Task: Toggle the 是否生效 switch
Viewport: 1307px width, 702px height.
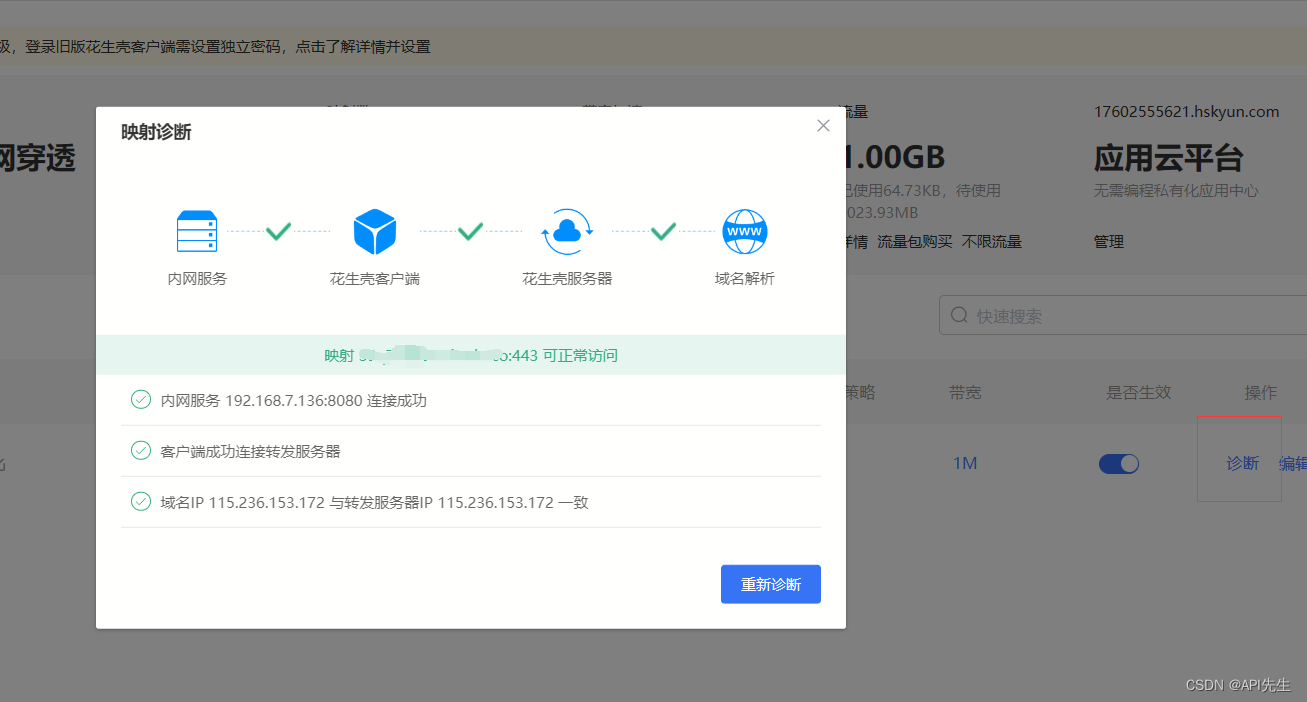Action: pos(1119,464)
